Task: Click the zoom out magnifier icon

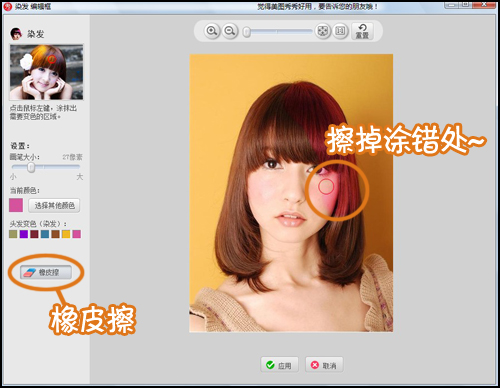Action: click(230, 31)
